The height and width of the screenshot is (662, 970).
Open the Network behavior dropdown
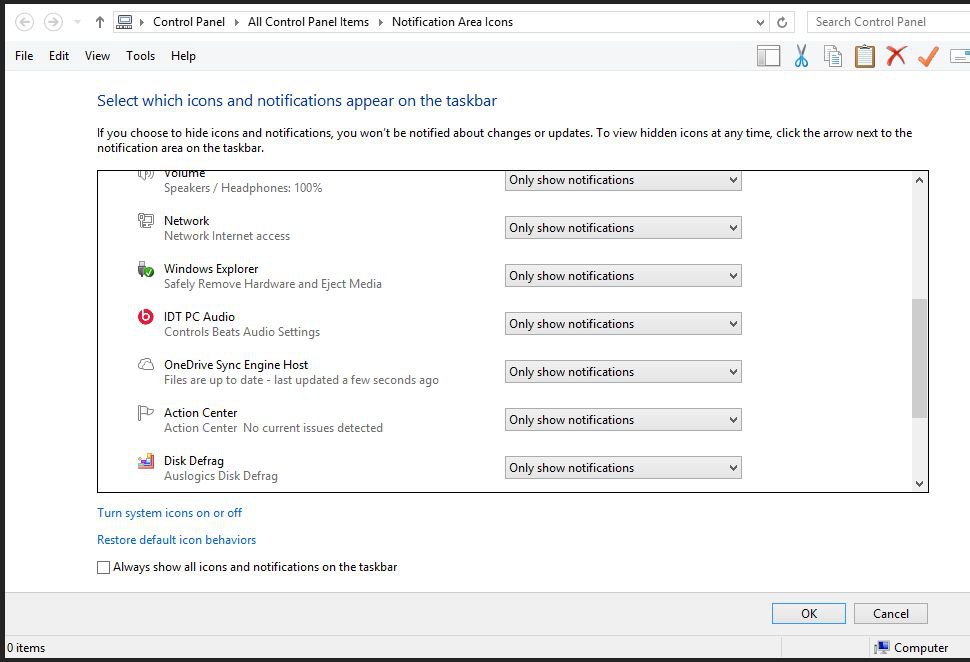point(623,228)
